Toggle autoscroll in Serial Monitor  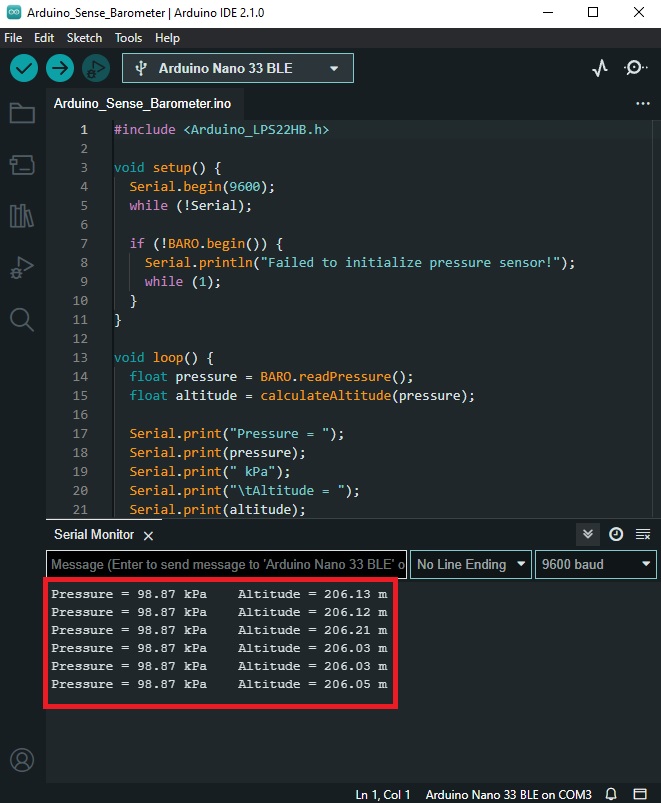coord(588,535)
